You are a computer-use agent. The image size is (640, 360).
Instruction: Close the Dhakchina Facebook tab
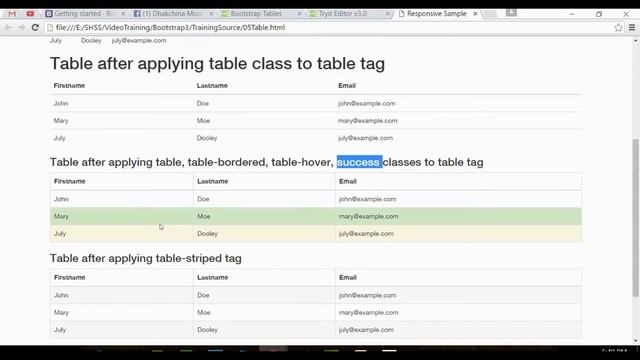click(211, 14)
